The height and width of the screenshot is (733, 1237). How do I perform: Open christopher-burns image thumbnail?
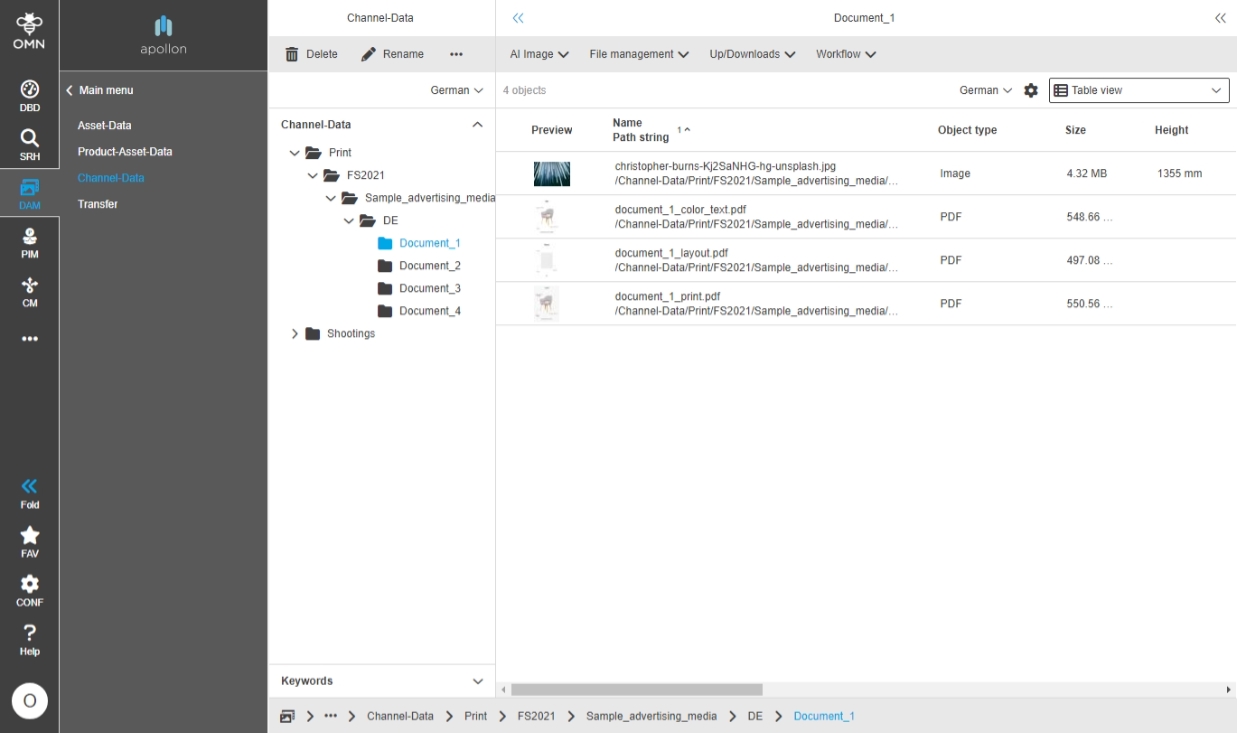click(552, 173)
